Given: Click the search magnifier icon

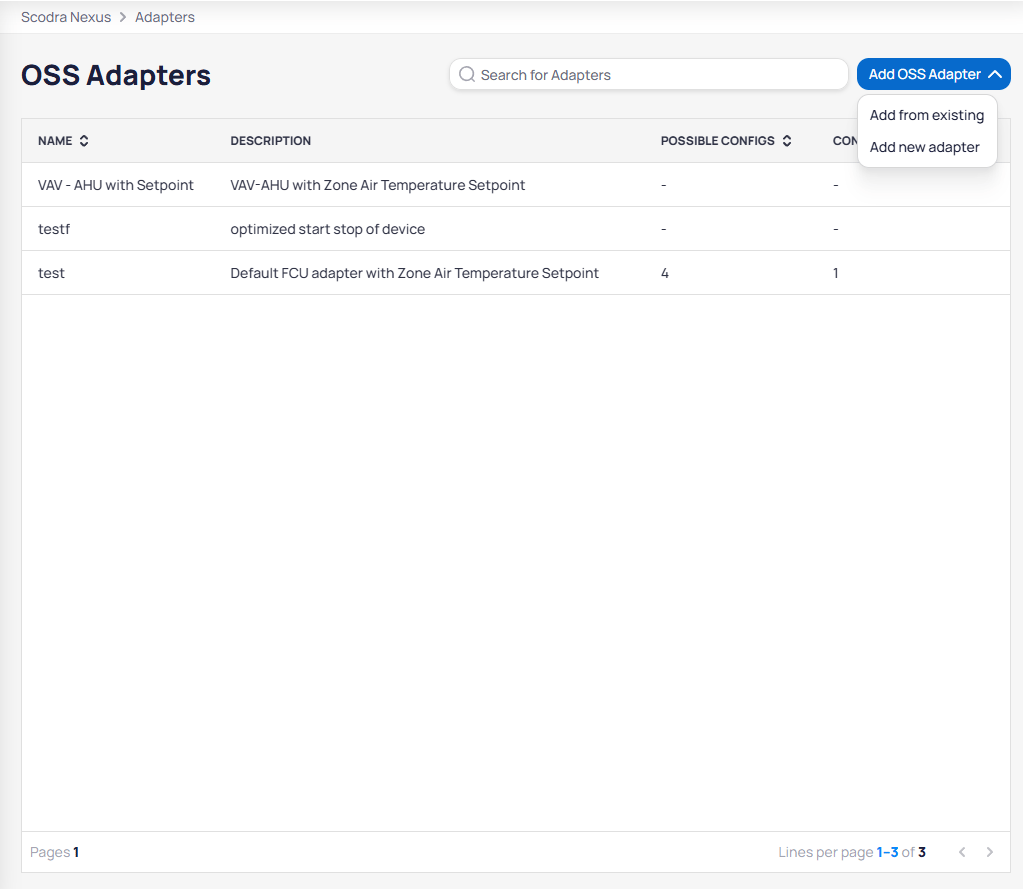Looking at the screenshot, I should click(466, 74).
